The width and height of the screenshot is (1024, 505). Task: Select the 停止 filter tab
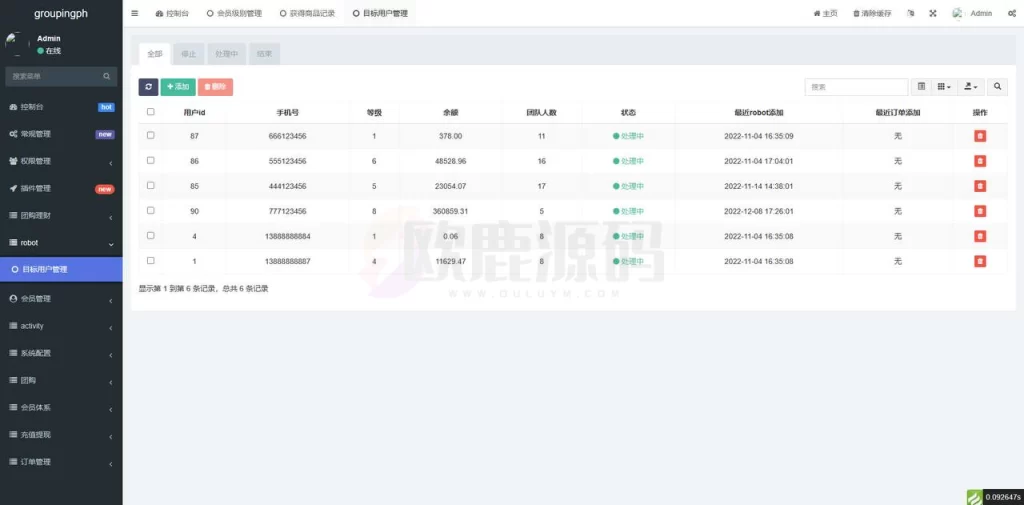click(189, 54)
